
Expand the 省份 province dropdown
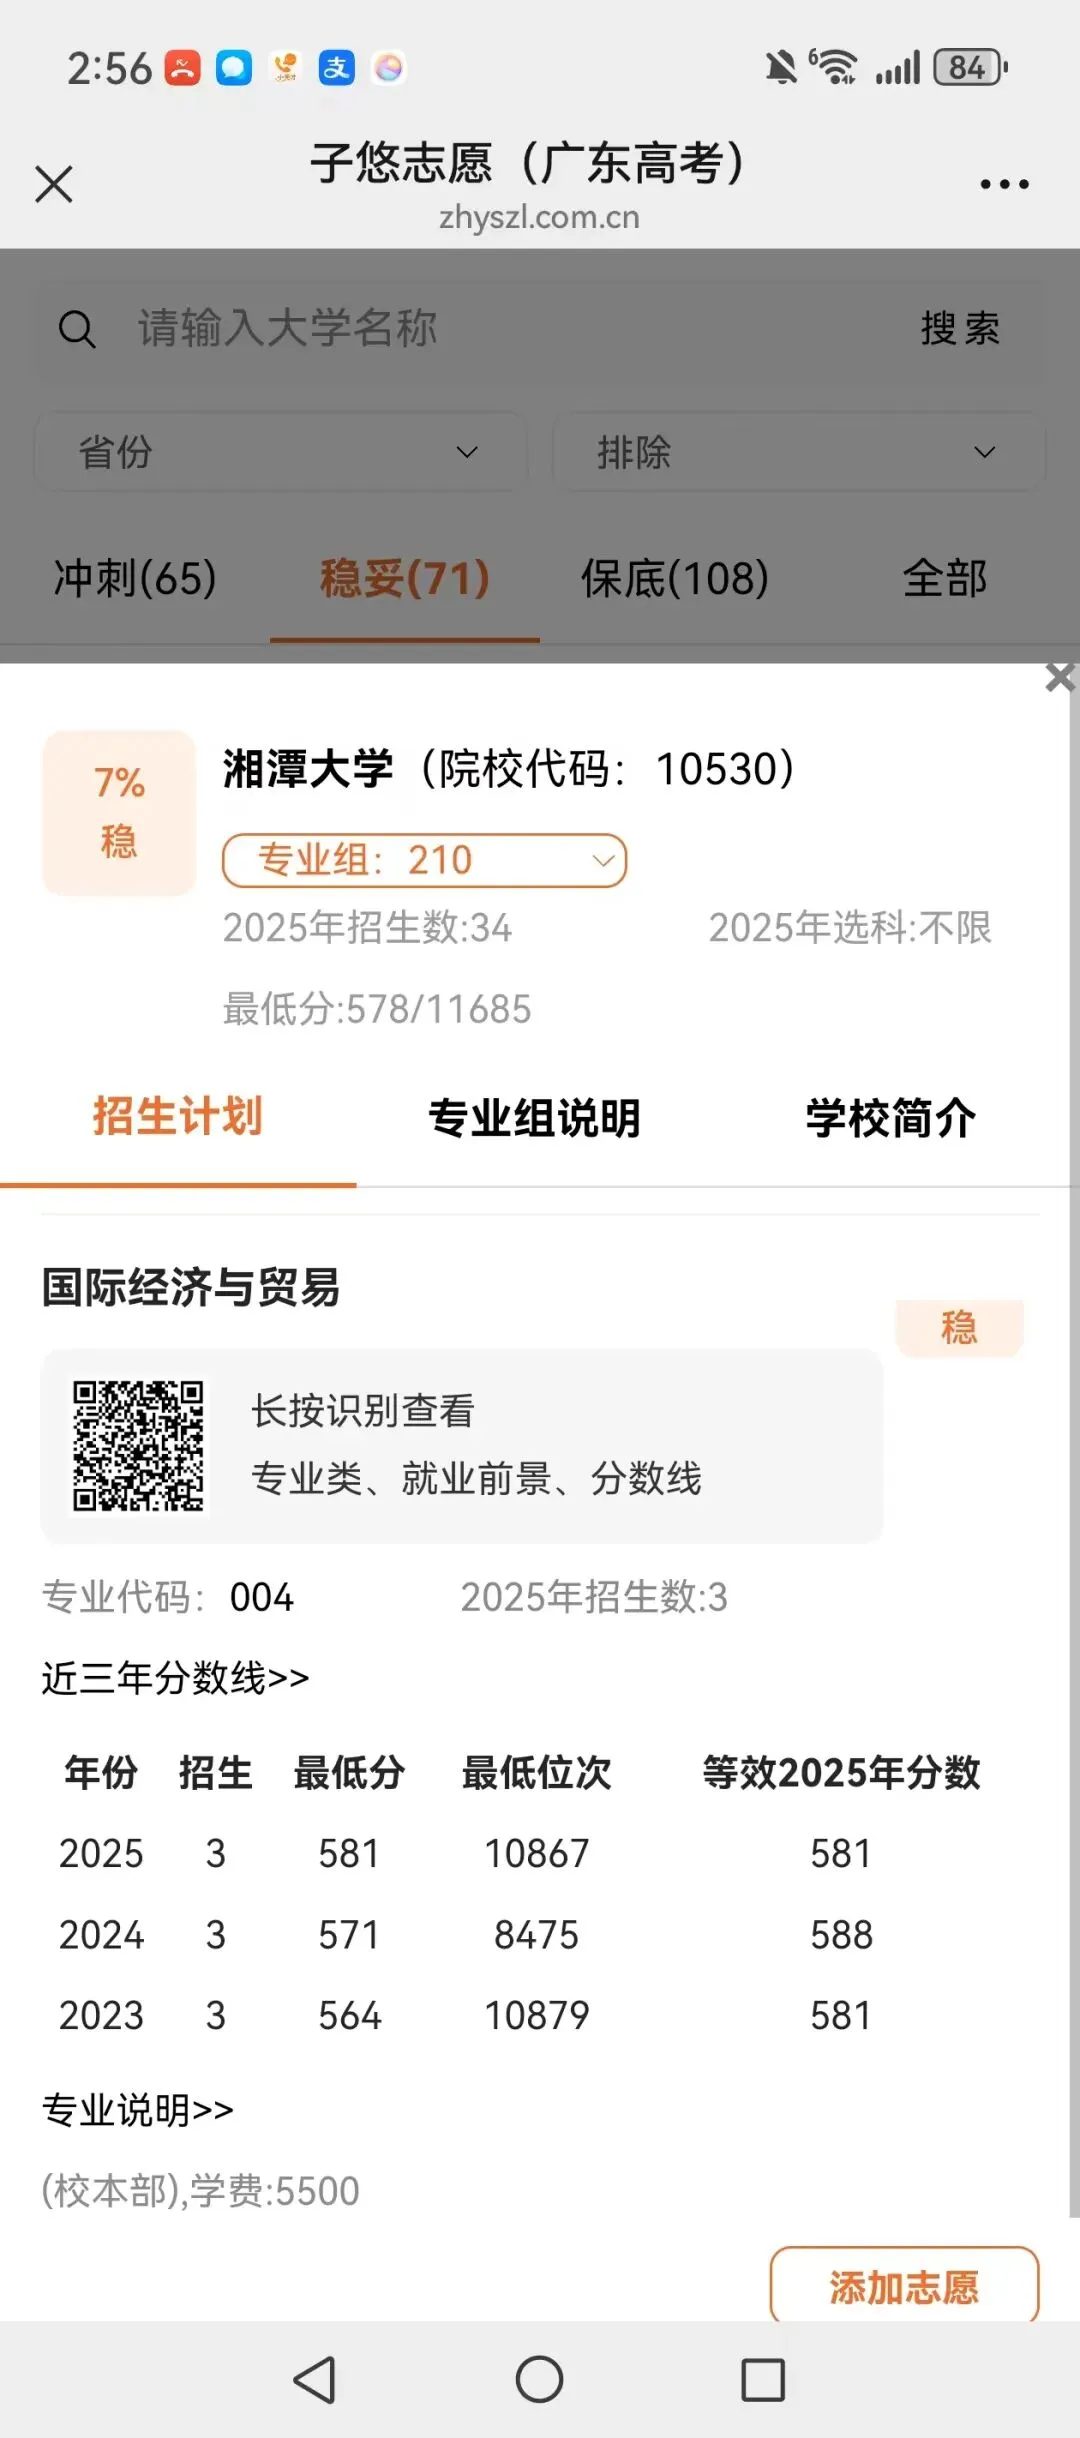click(x=280, y=452)
